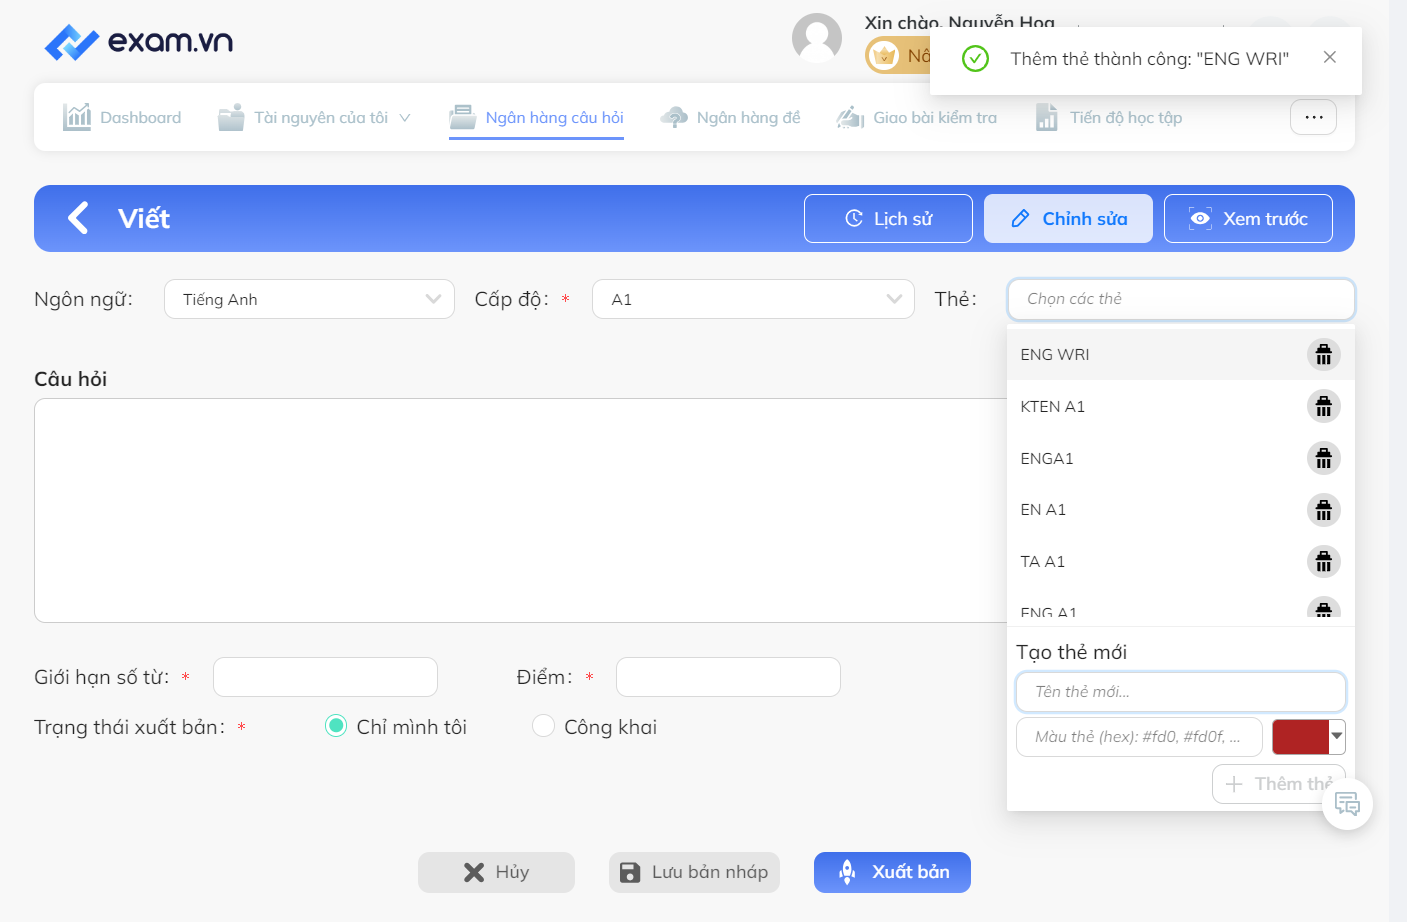
Task: Go to the Dashboard tab
Action: tap(122, 117)
